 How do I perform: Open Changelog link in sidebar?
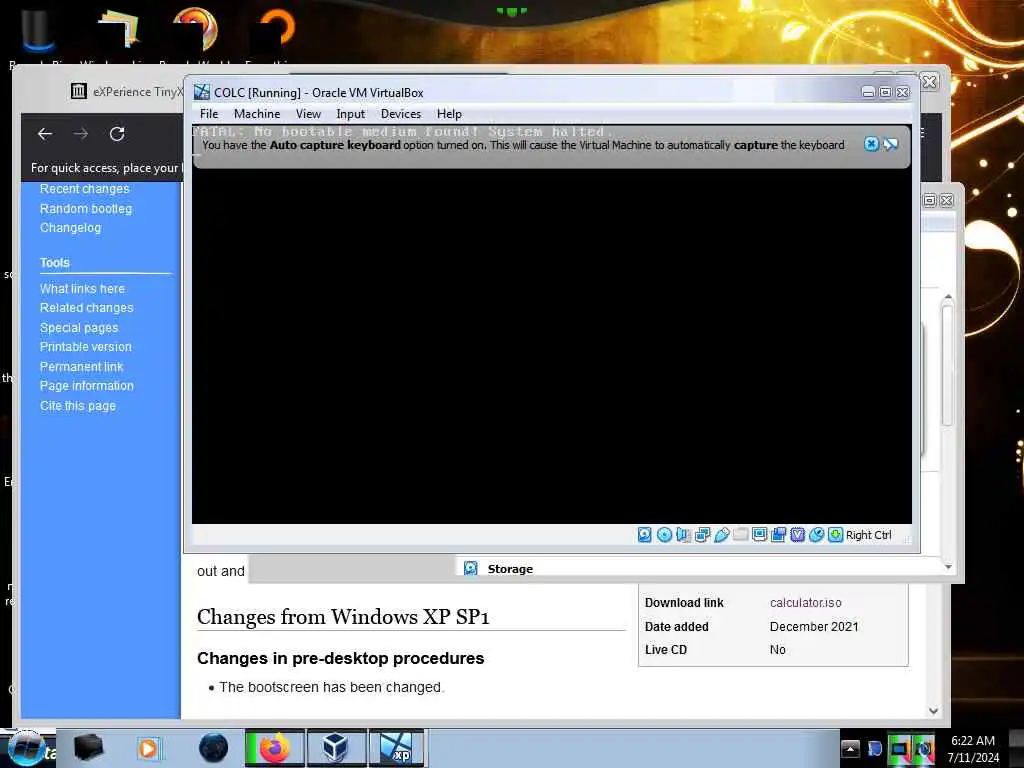click(x=70, y=227)
